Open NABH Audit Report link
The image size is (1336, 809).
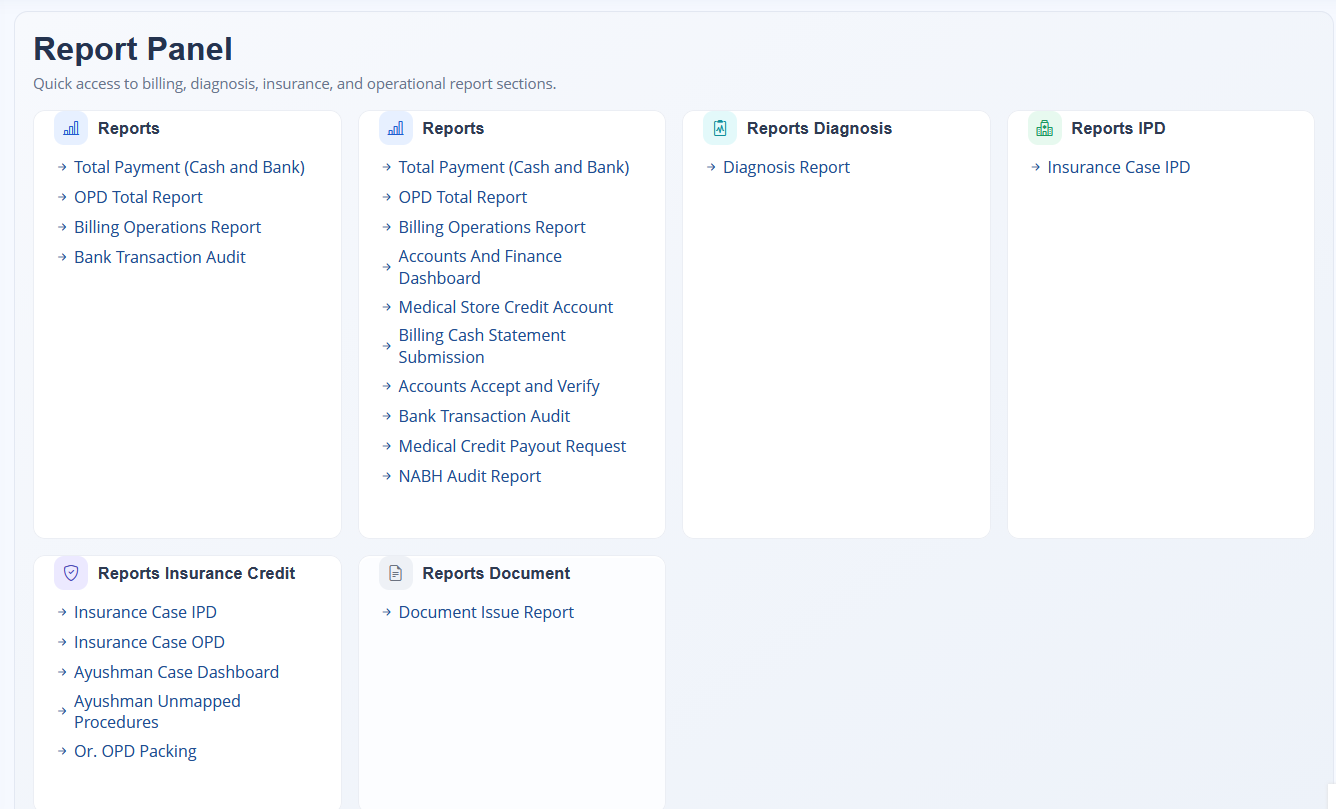pyautogui.click(x=470, y=476)
